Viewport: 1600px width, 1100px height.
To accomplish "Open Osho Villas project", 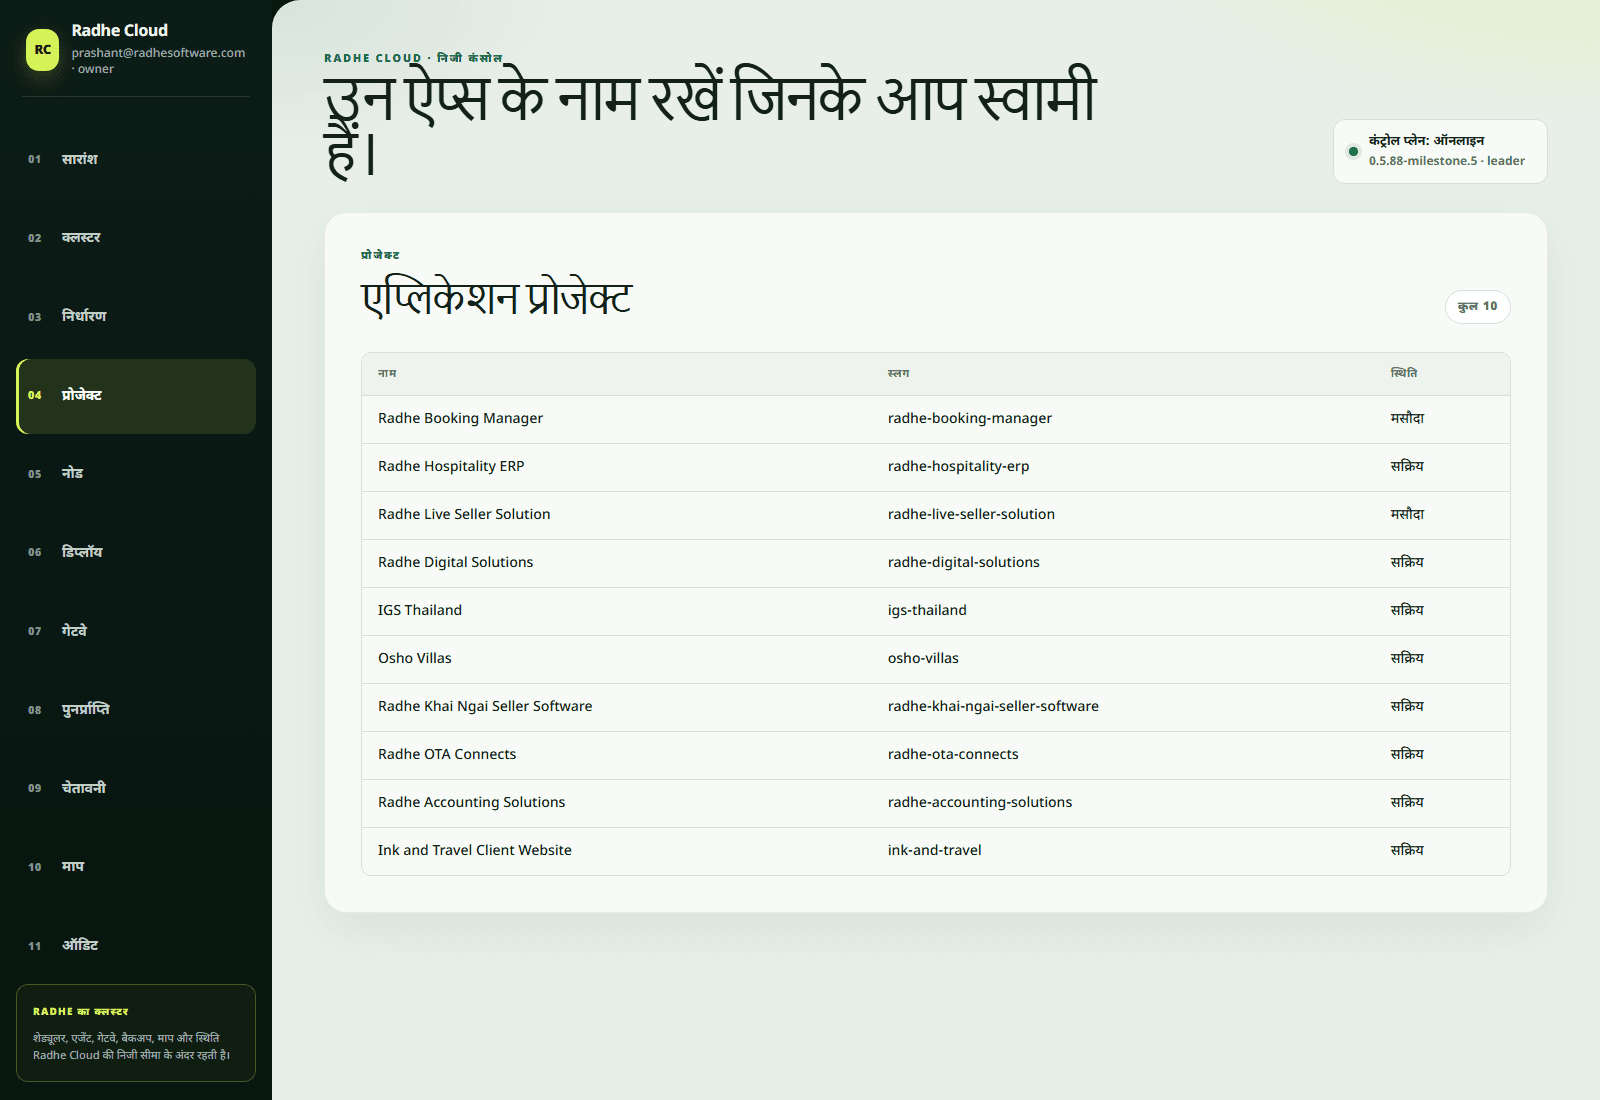I will 415,659.
